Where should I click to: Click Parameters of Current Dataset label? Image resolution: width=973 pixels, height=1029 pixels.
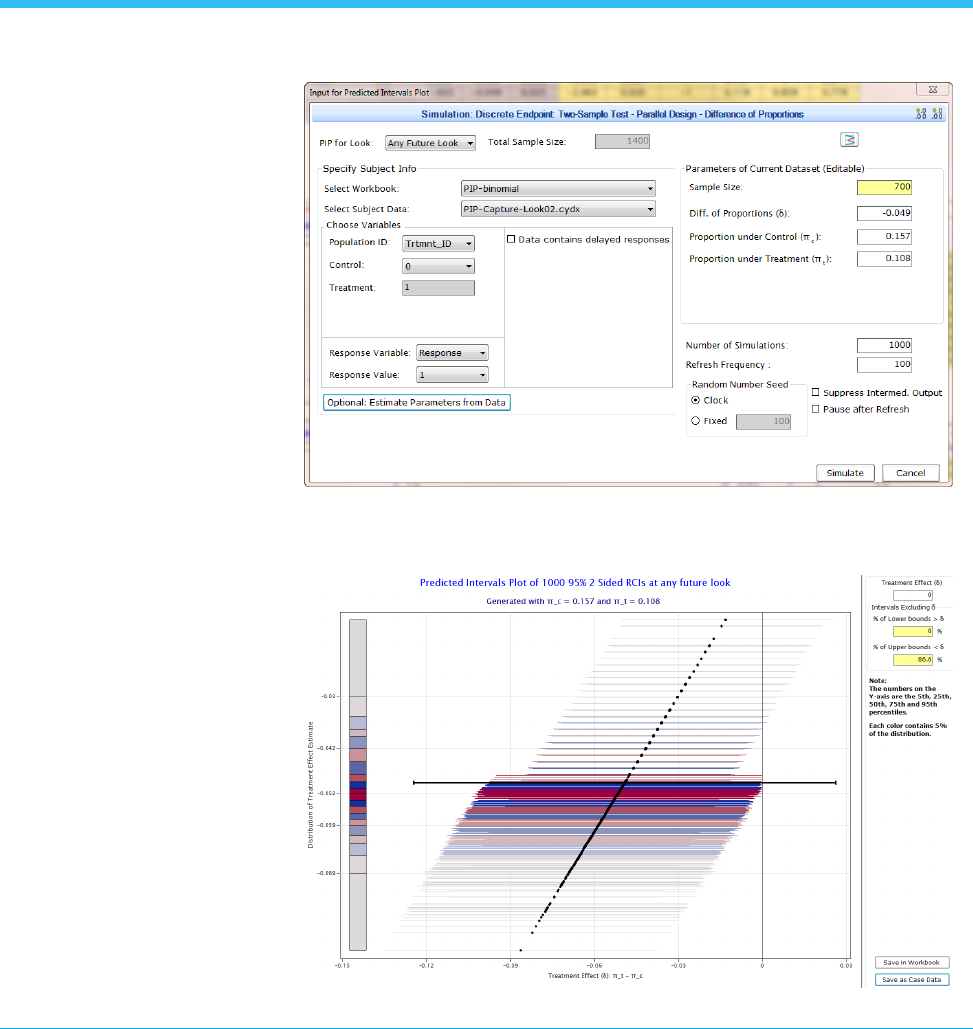(x=775, y=169)
